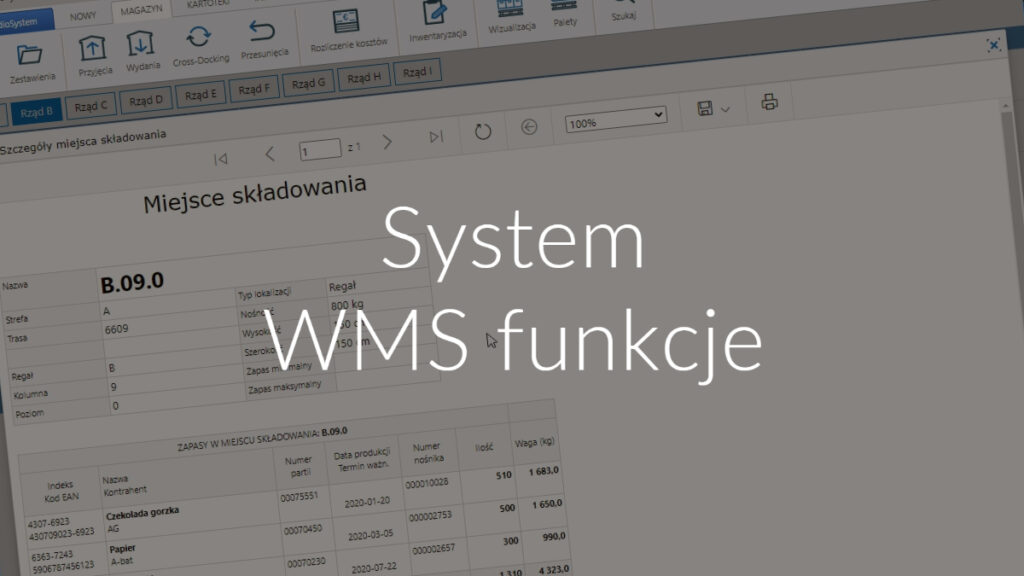Click the index 4307-6923

coord(48,523)
